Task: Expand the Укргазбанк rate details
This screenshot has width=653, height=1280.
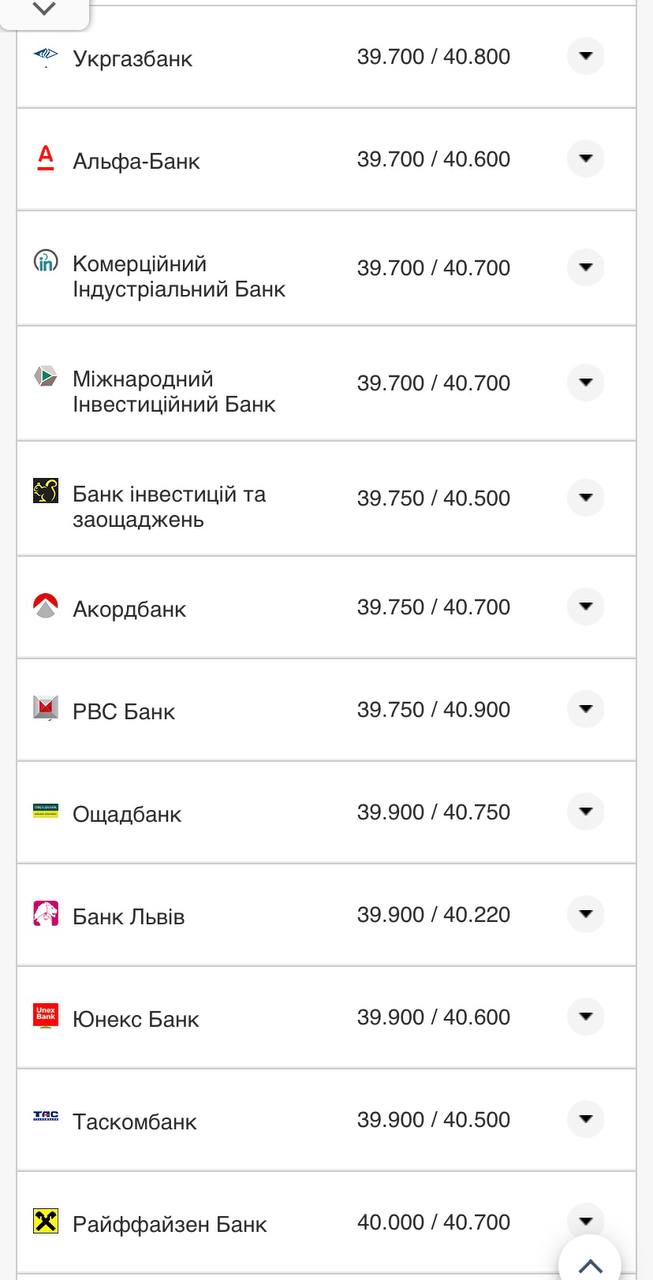Action: tap(585, 57)
